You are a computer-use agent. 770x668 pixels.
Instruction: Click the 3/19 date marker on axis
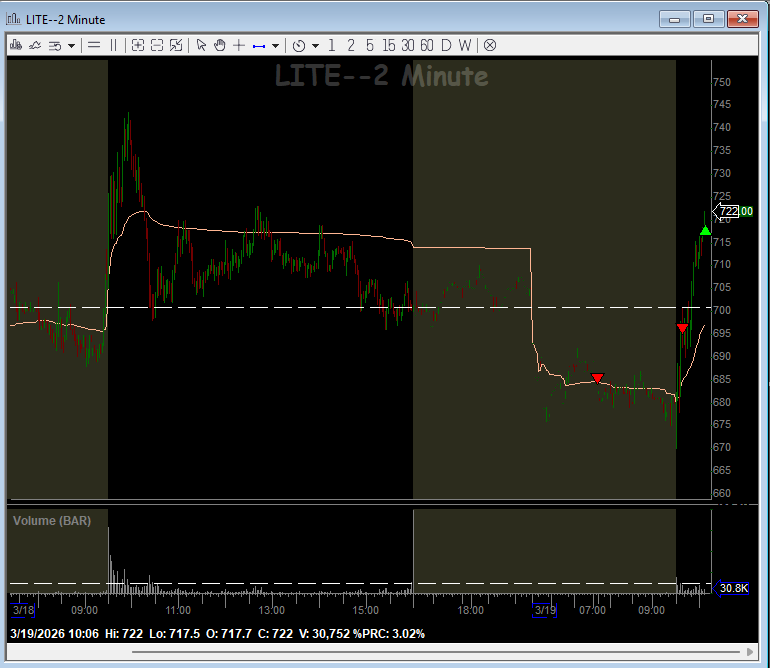pyautogui.click(x=545, y=610)
